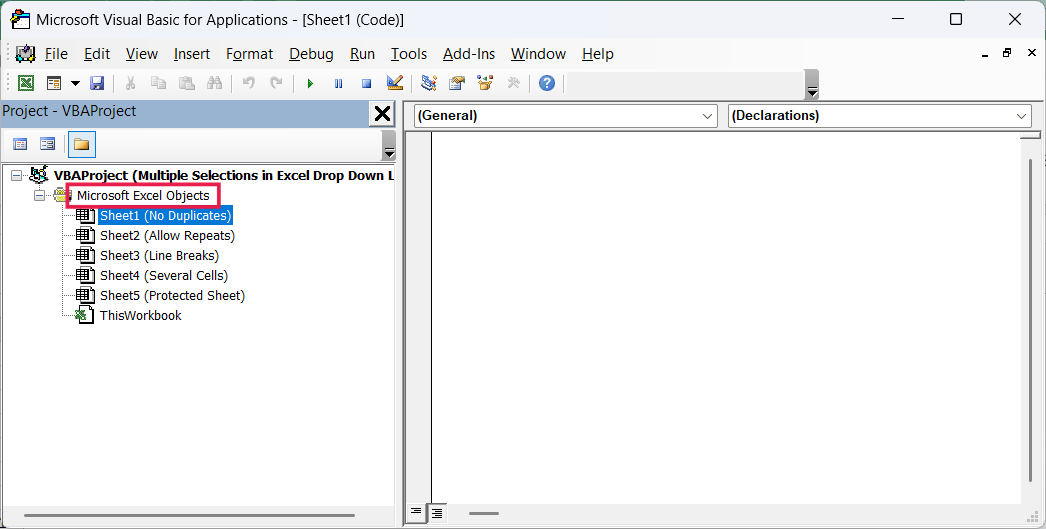The image size is (1046, 529).
Task: Select ThisWorkbook in tree
Action: [141, 316]
